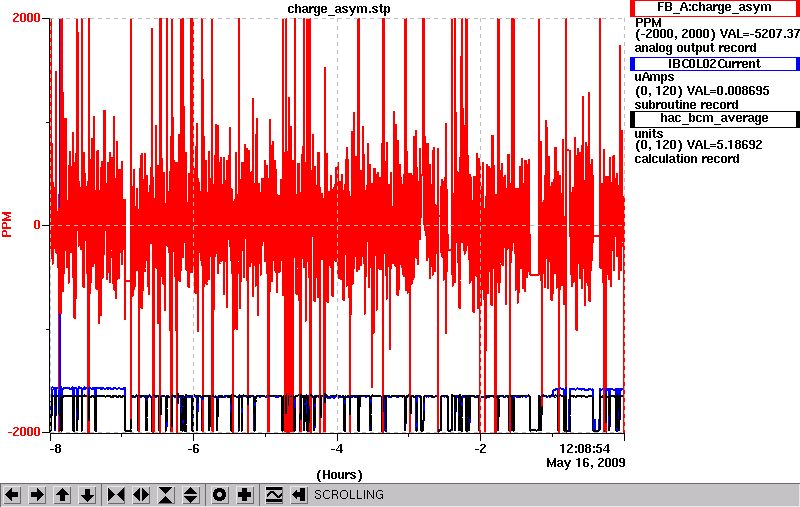Click the -6 hours x-axis tick label
Screen dimensions: 800x507
click(193, 449)
